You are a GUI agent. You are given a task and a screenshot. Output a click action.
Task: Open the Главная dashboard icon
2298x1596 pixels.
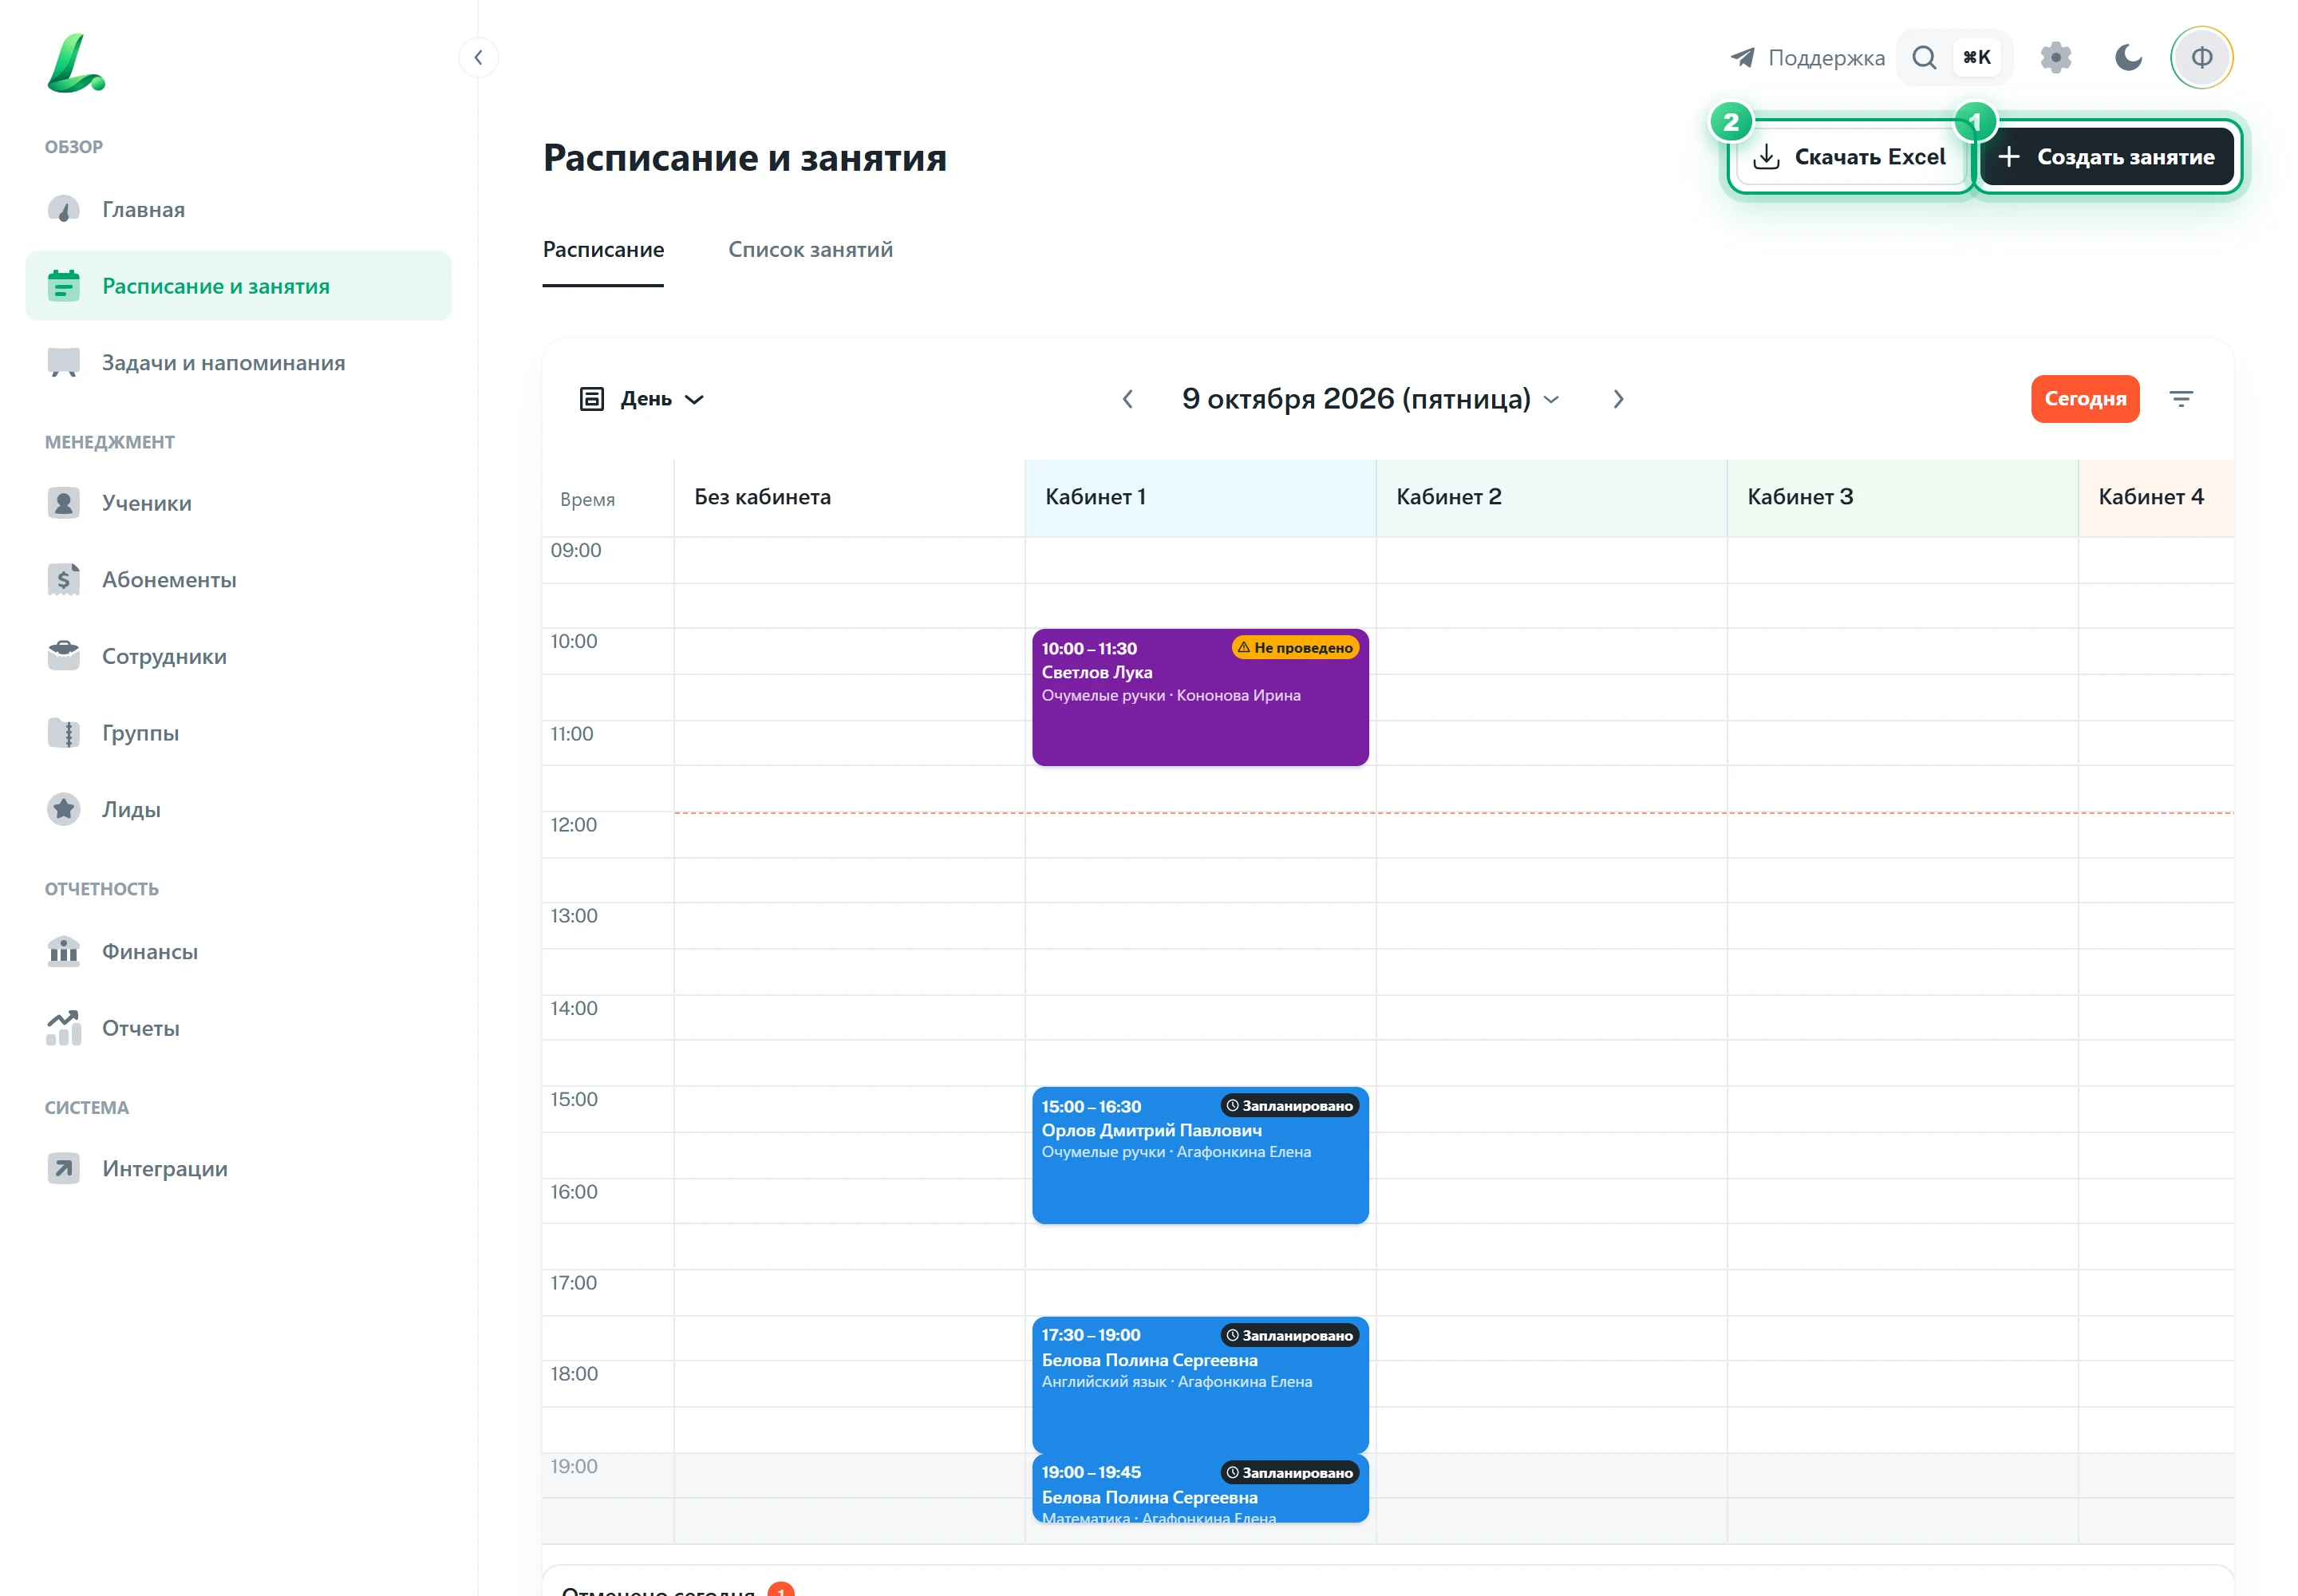point(64,209)
